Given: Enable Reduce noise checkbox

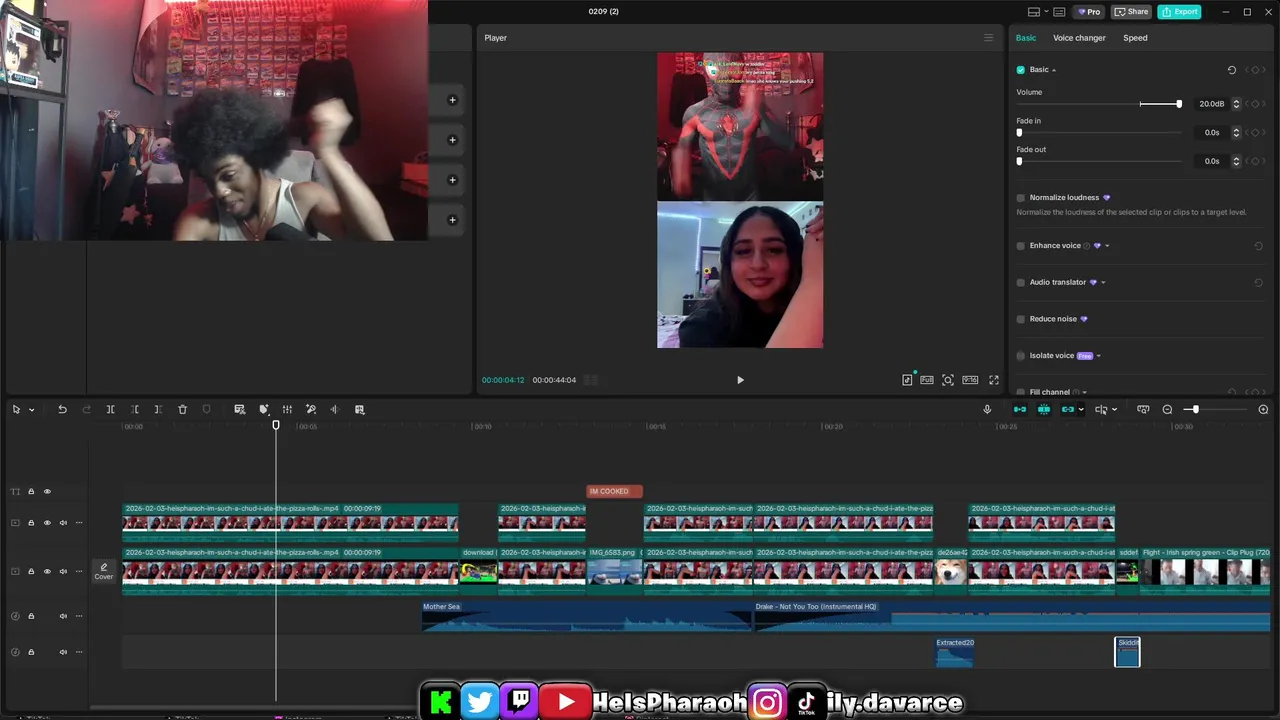Looking at the screenshot, I should [x=1021, y=319].
